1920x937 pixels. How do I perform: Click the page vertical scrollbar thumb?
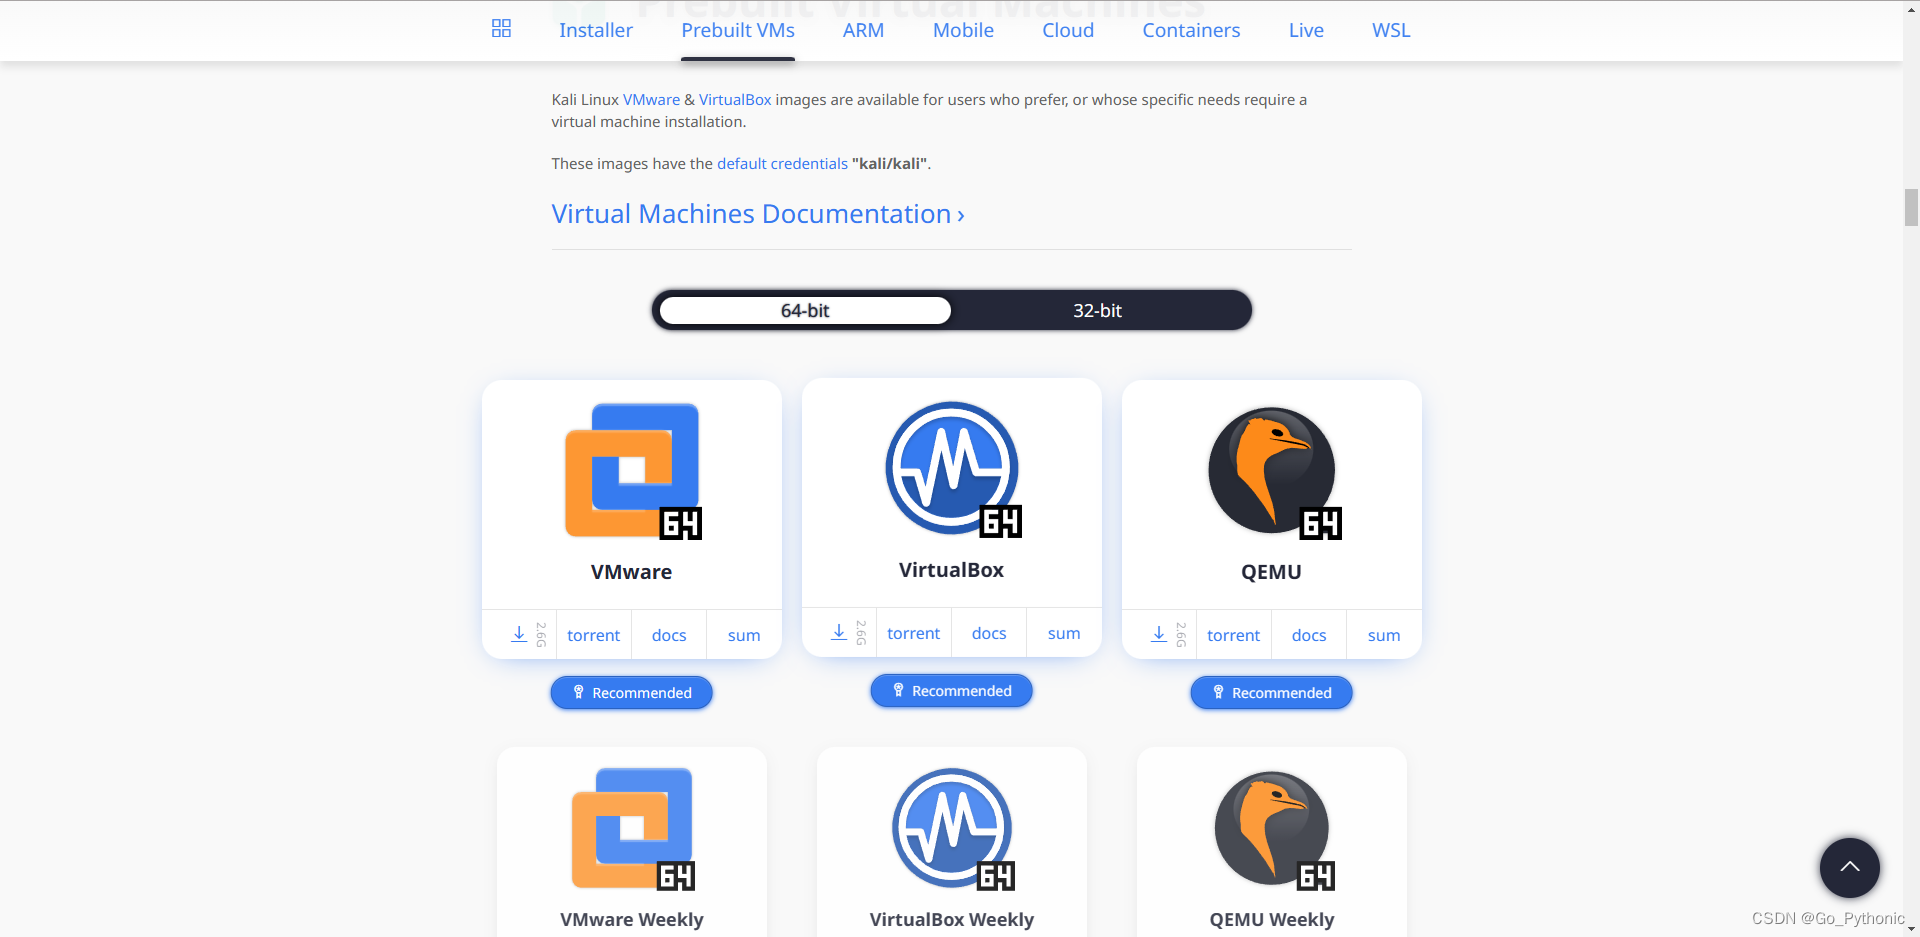pos(1911,208)
